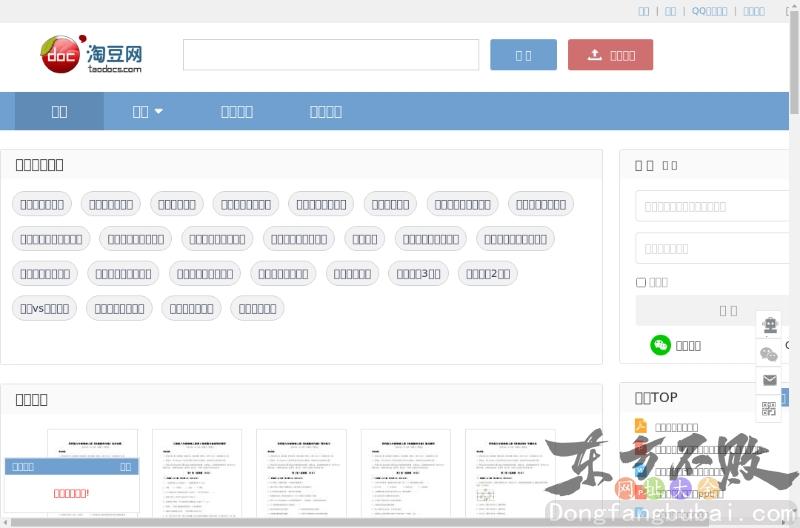Click the gray login submit button
This screenshot has width=800, height=528.
[712, 310]
